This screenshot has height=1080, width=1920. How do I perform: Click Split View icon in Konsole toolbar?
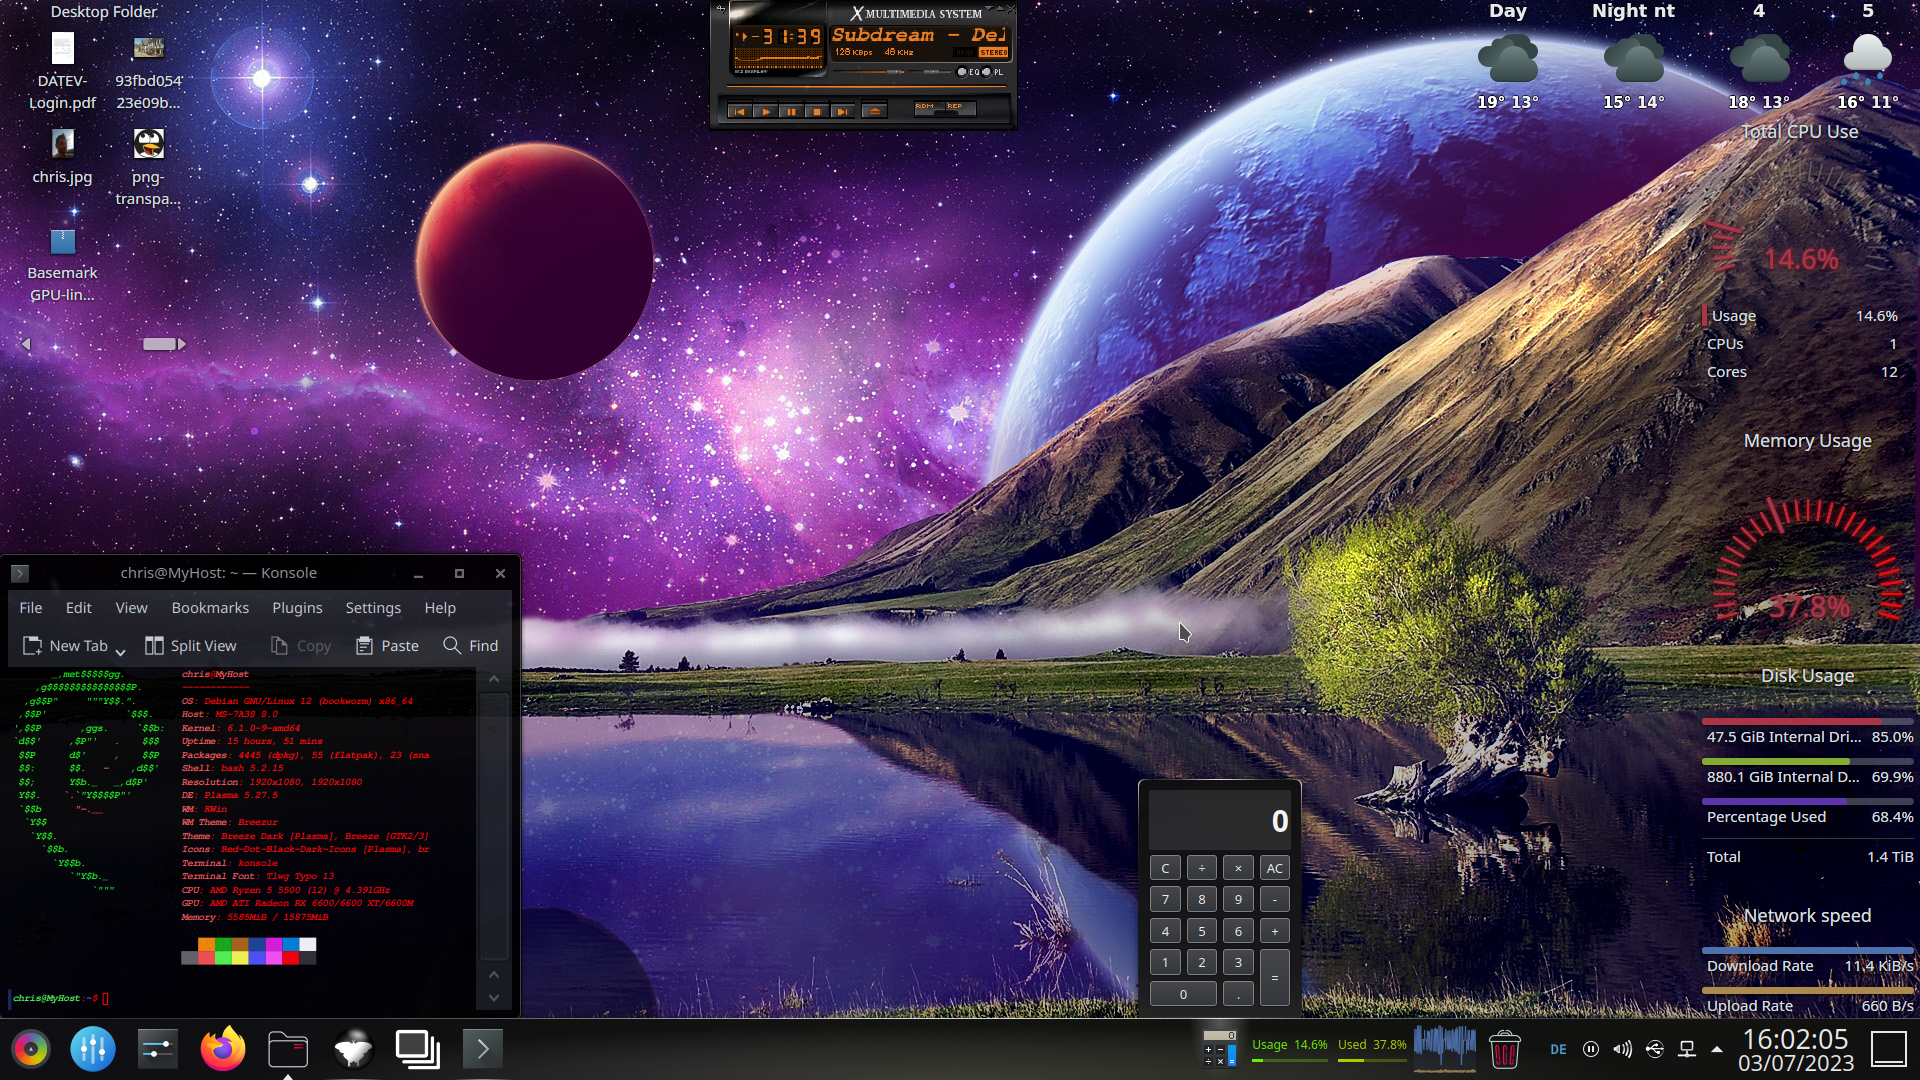pos(154,646)
